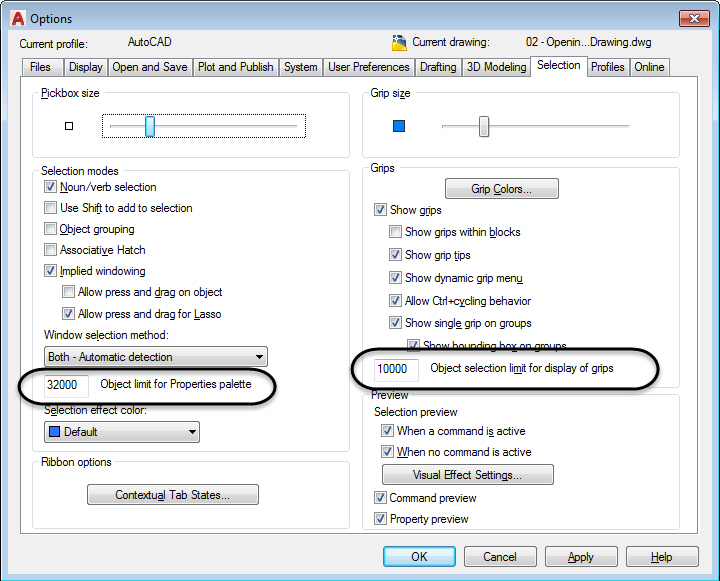720x581 pixels.
Task: Toggle Show grips checkbox
Action: coord(380,210)
